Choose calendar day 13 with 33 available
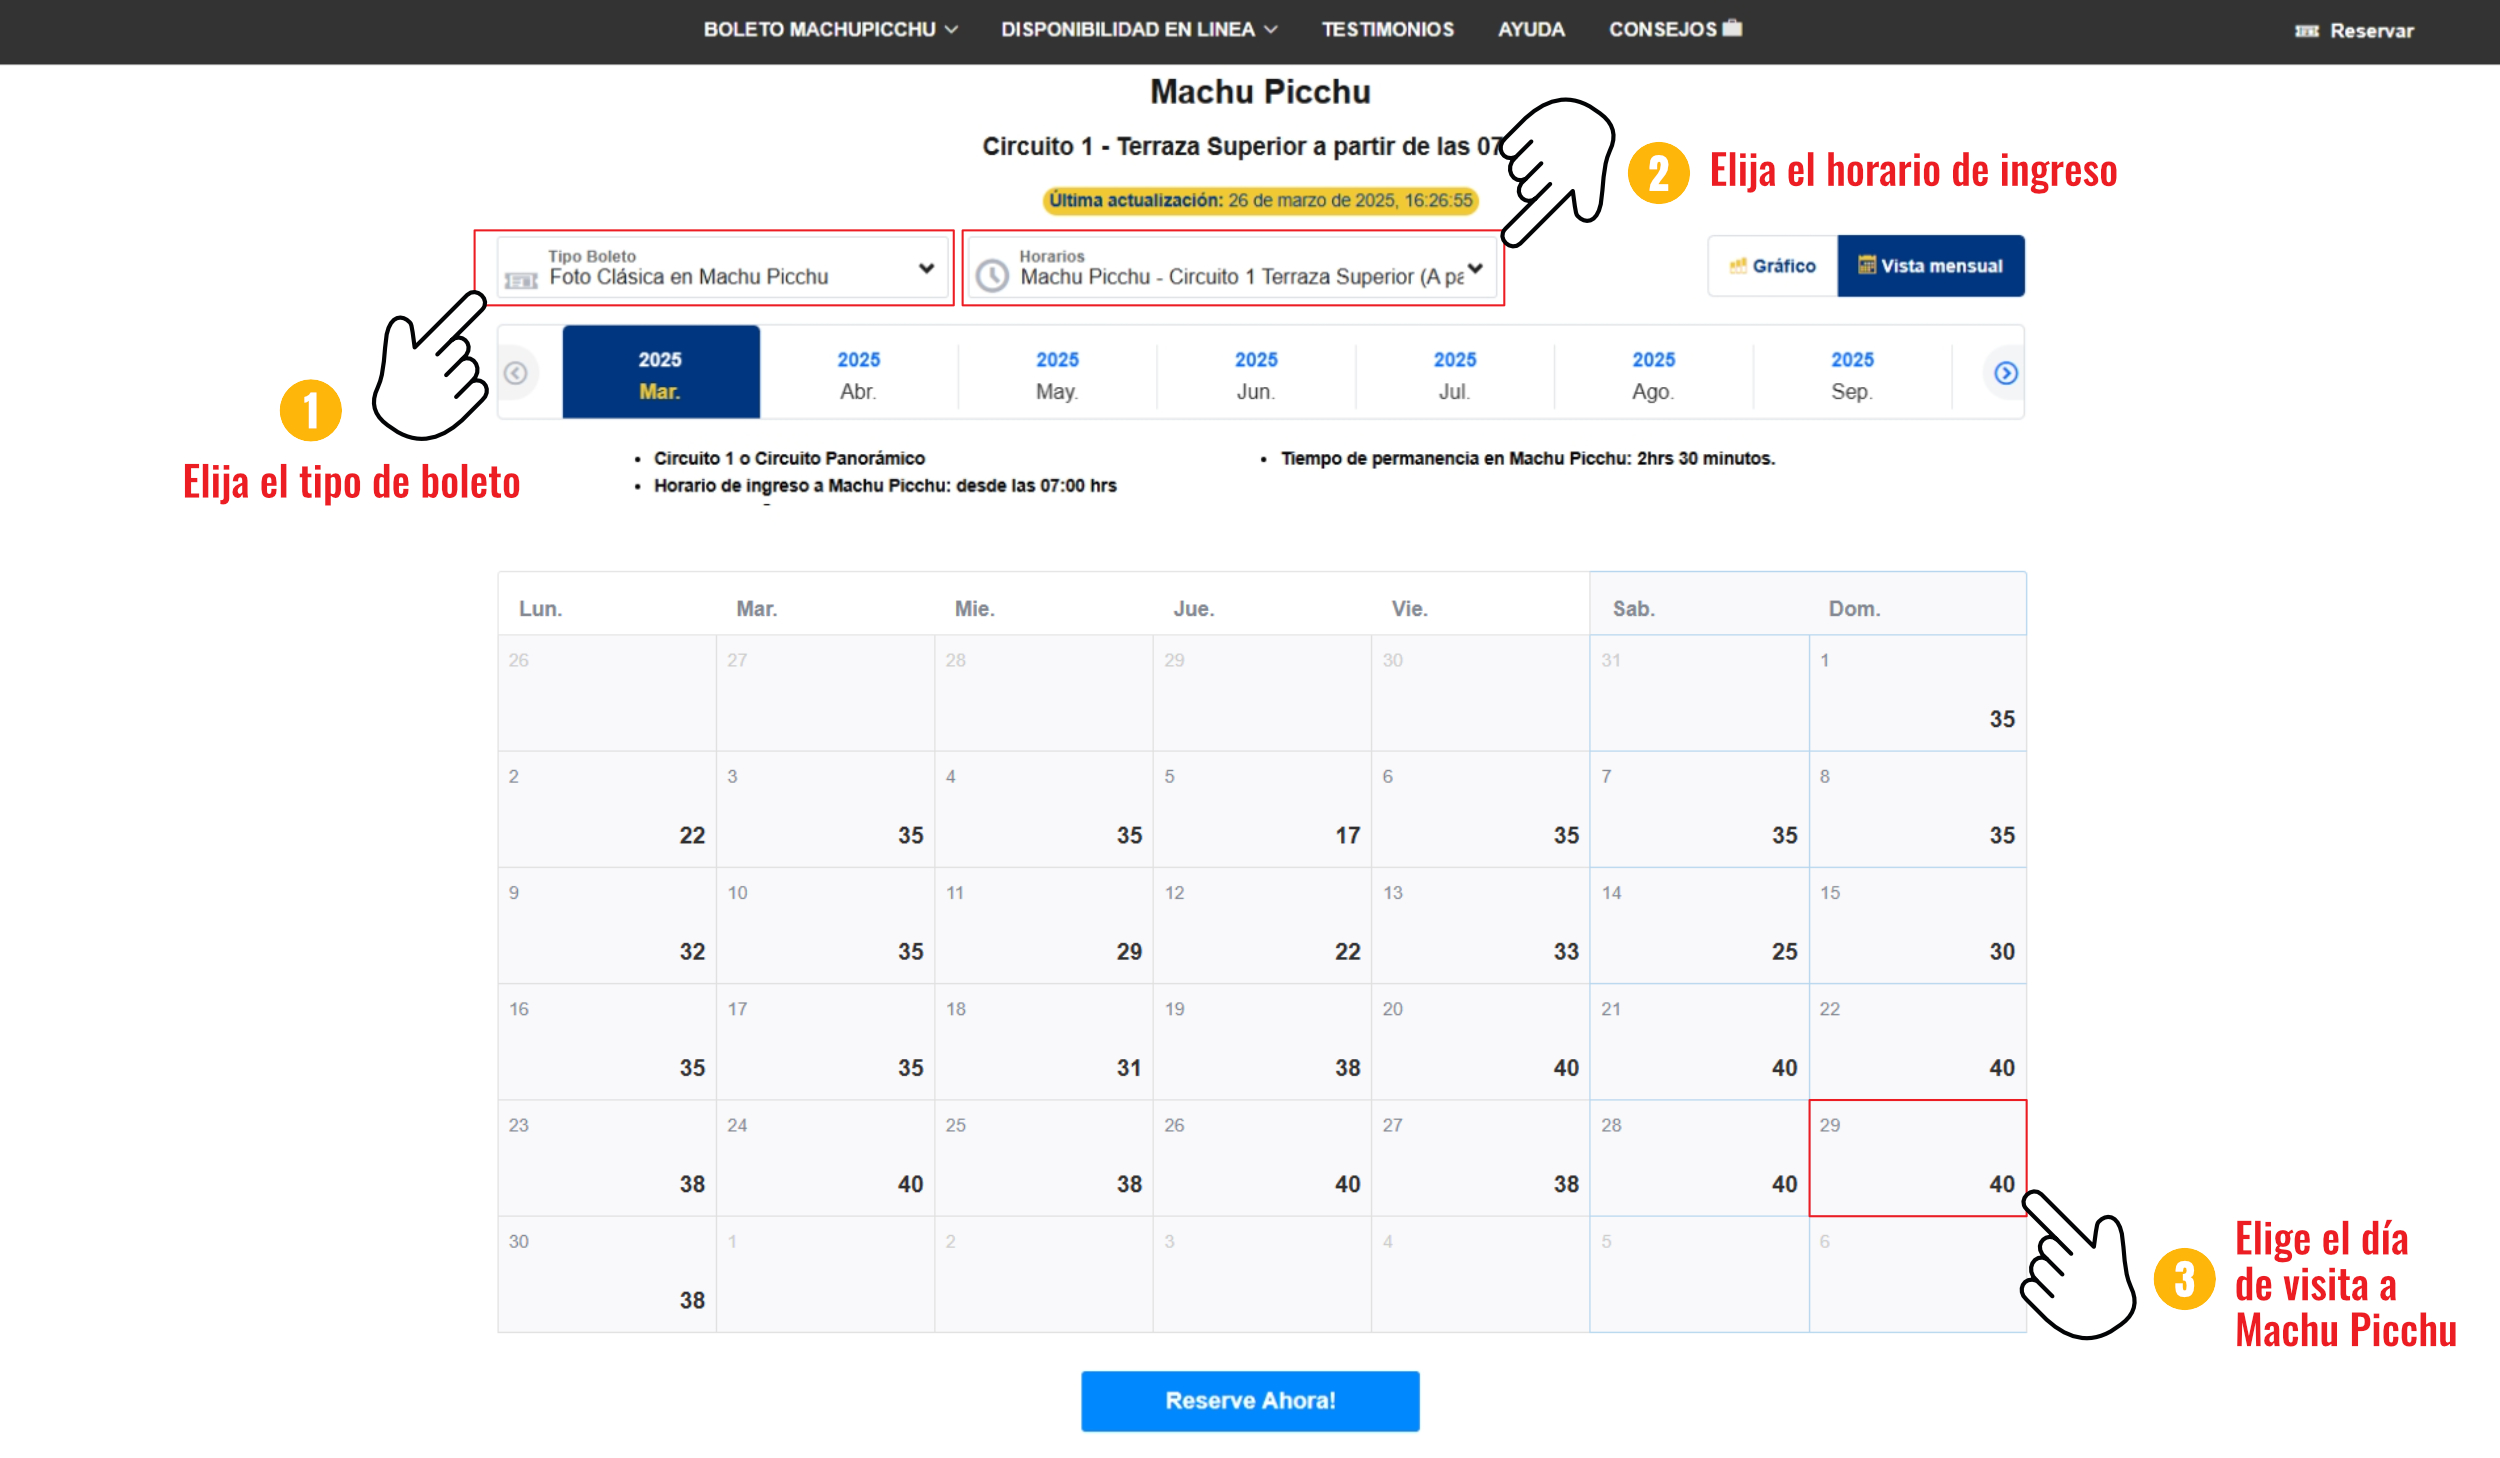 pyautogui.click(x=1480, y=925)
